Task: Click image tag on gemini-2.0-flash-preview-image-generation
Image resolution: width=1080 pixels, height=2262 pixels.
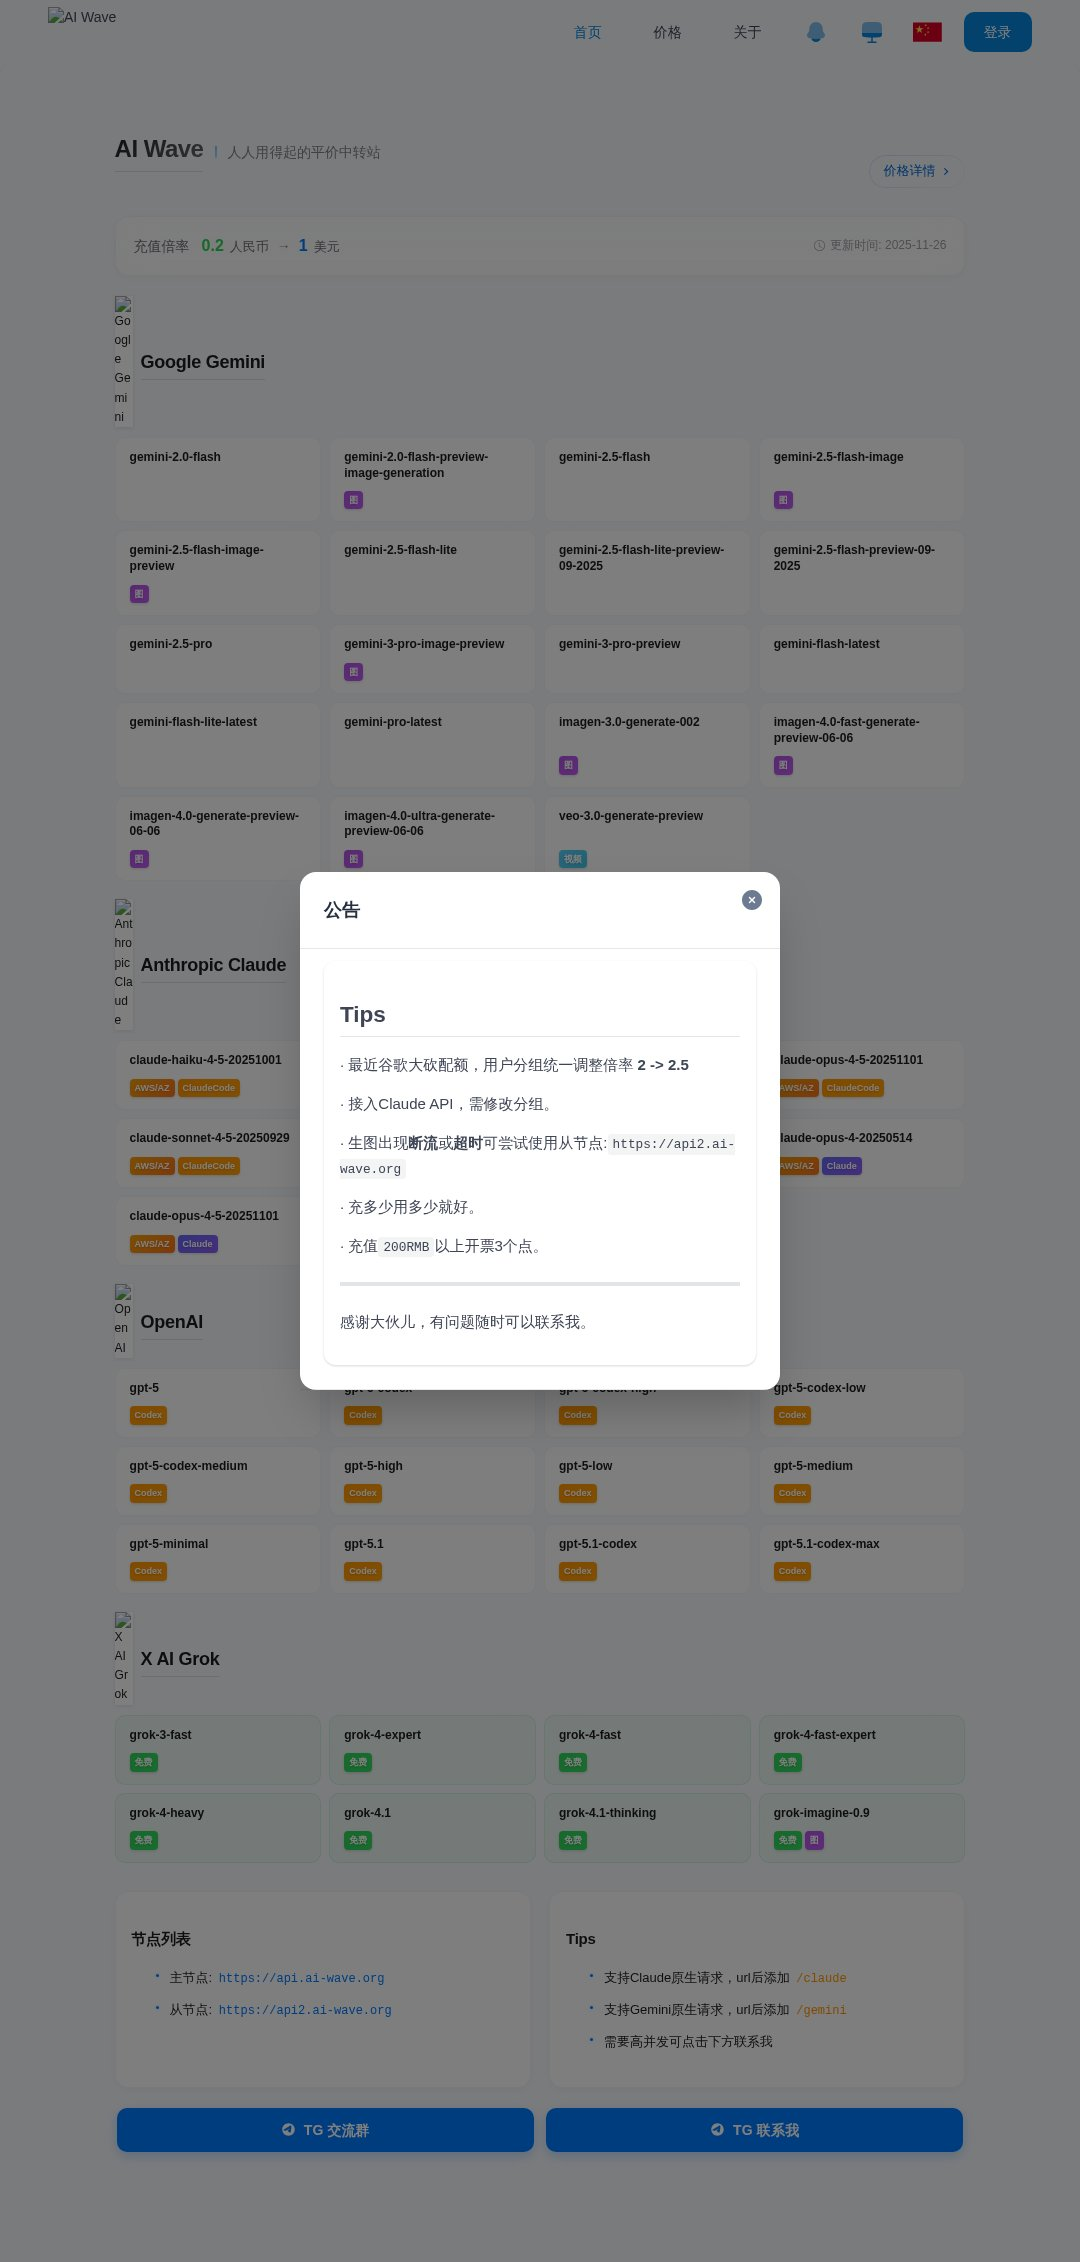Action: coord(353,500)
